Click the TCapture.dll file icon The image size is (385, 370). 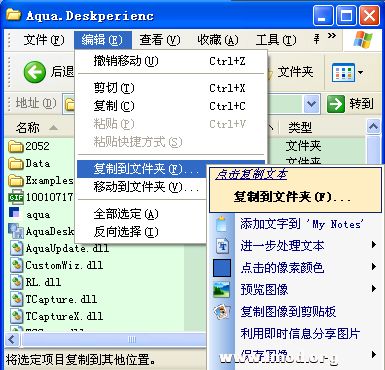click(x=16, y=299)
